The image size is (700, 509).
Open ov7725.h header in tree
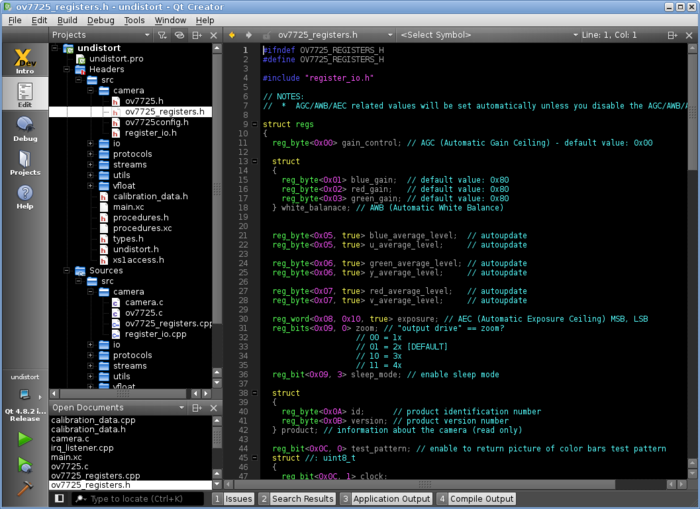tap(144, 101)
